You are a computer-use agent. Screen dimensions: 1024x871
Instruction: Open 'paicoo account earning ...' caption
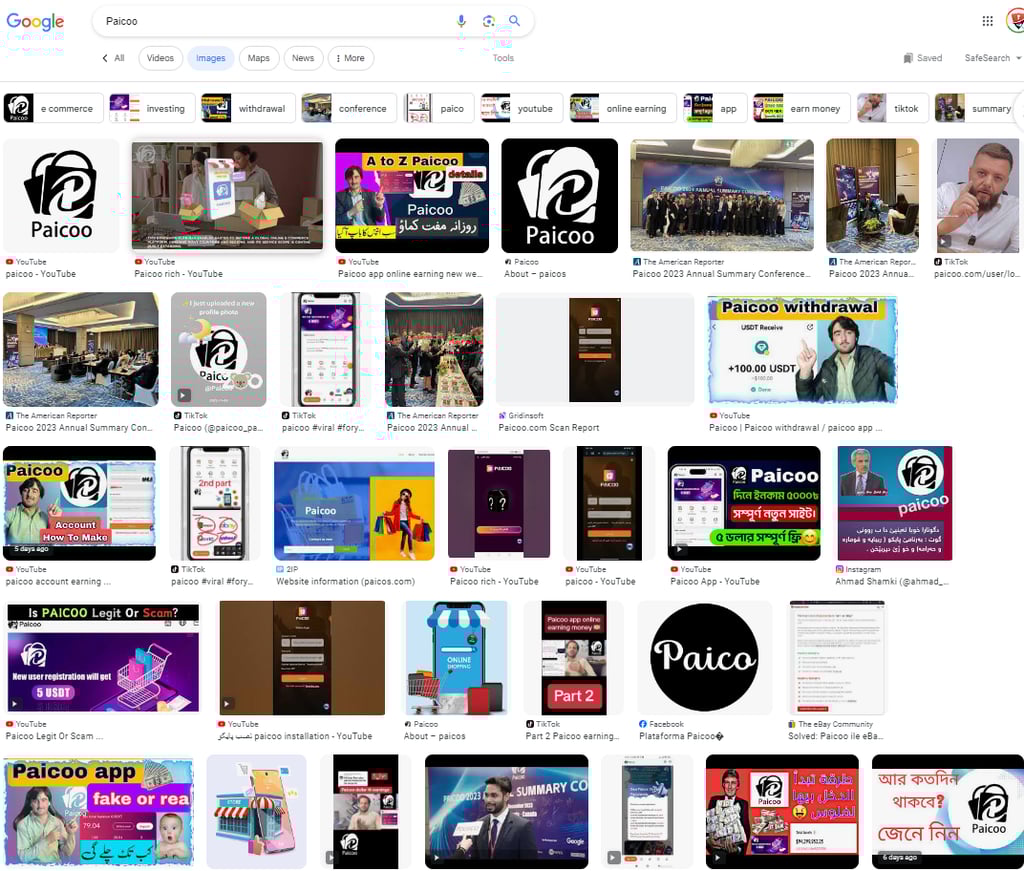point(58,581)
